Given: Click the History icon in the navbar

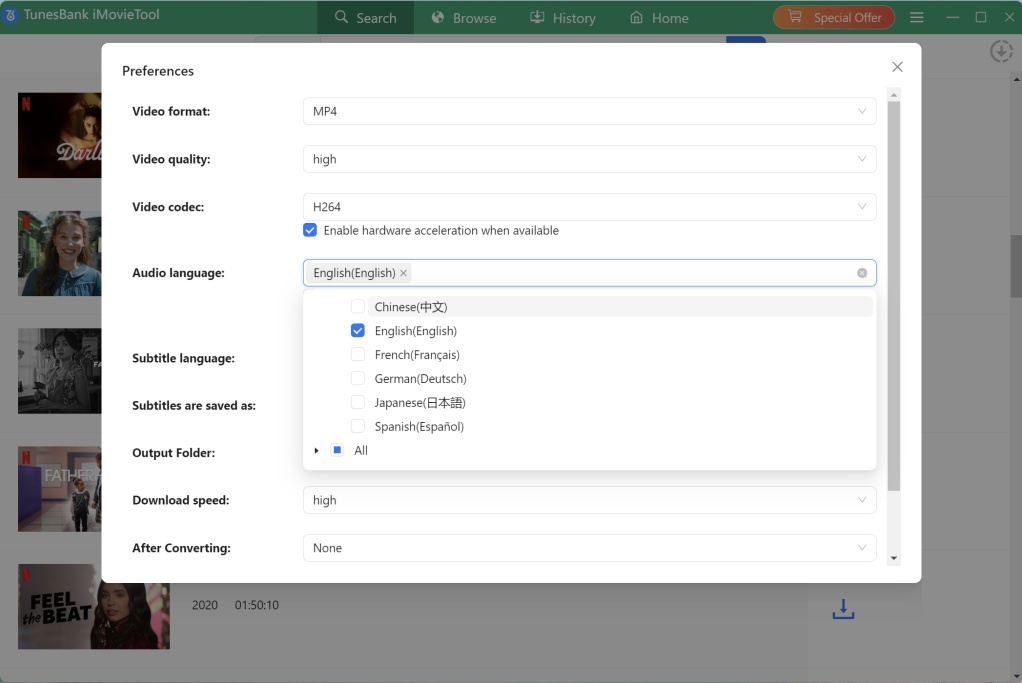Looking at the screenshot, I should point(535,17).
